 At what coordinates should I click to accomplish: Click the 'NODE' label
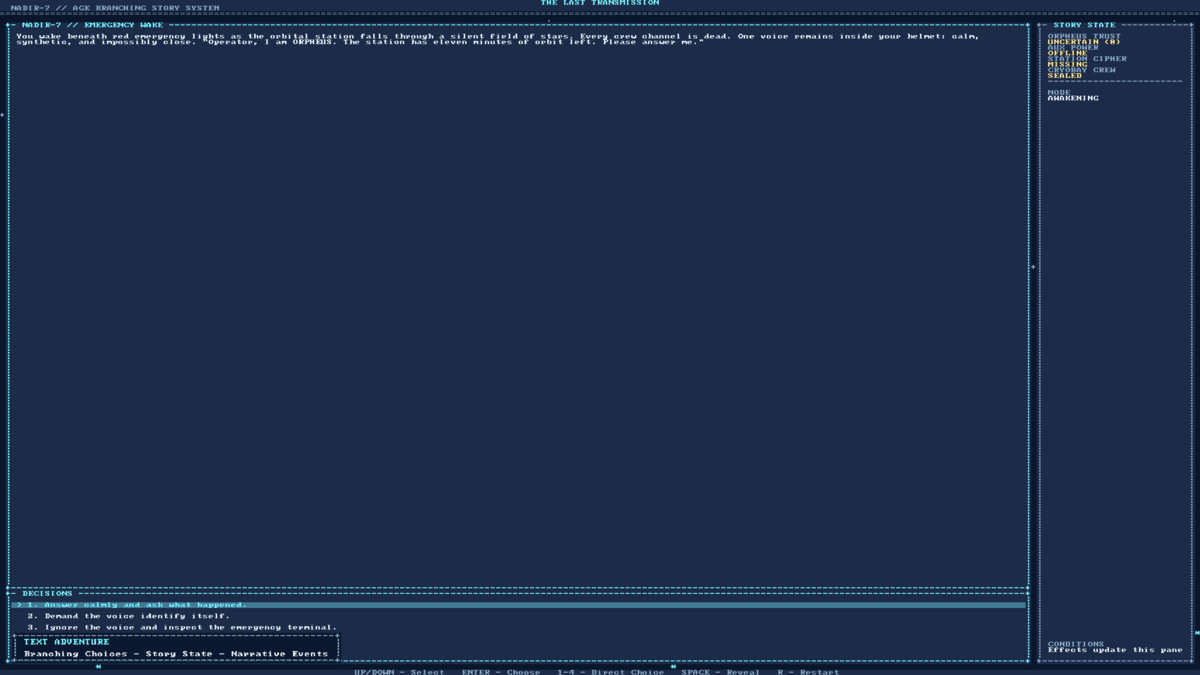tap(1059, 92)
